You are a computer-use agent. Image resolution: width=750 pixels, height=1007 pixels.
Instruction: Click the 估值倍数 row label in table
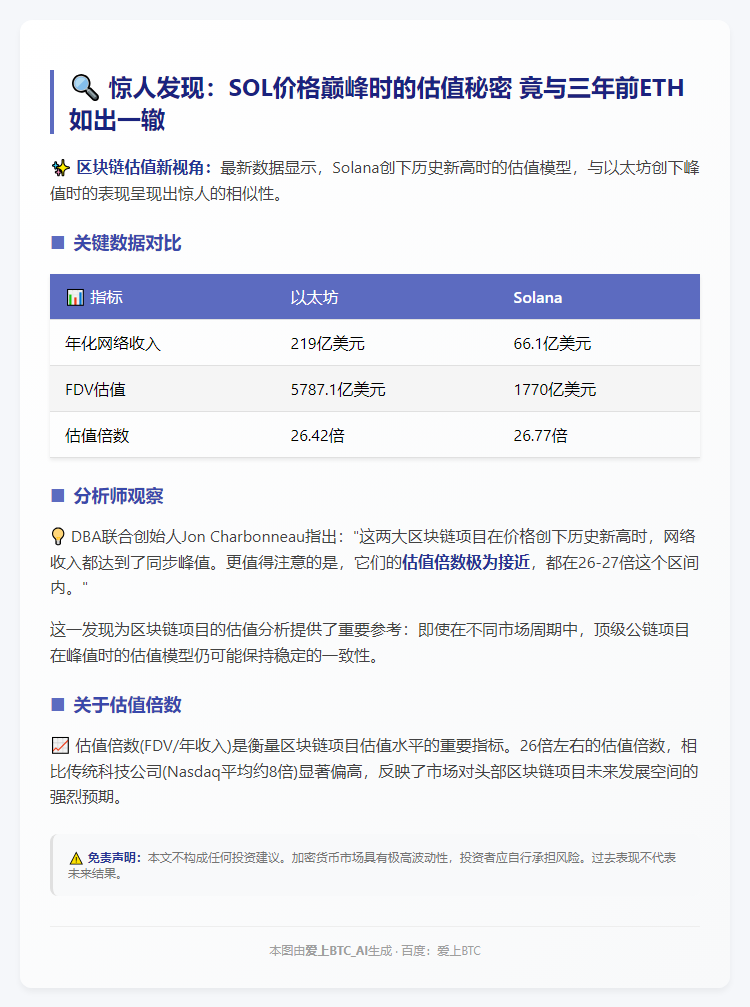pyautogui.click(x=97, y=435)
